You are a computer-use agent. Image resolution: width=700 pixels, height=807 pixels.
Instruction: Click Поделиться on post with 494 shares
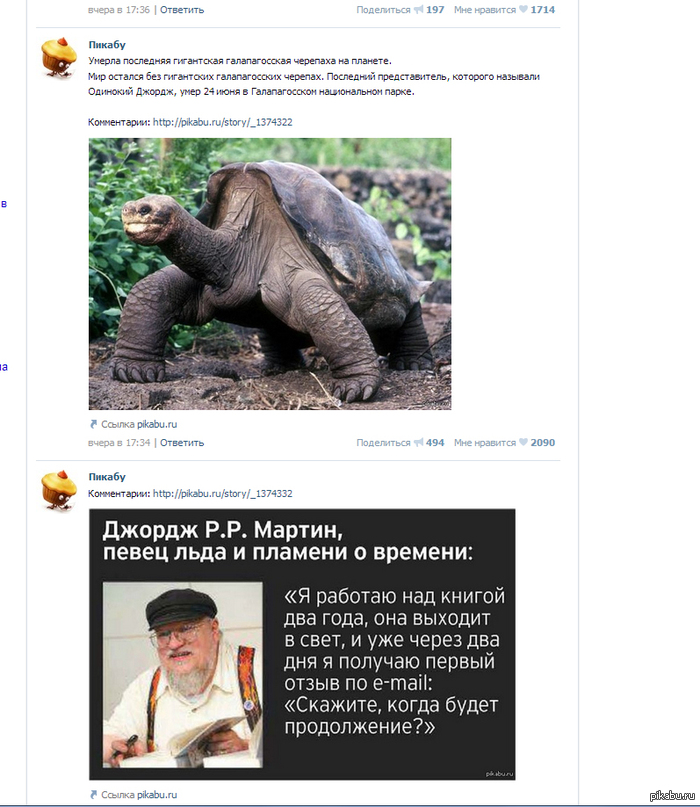point(383,443)
